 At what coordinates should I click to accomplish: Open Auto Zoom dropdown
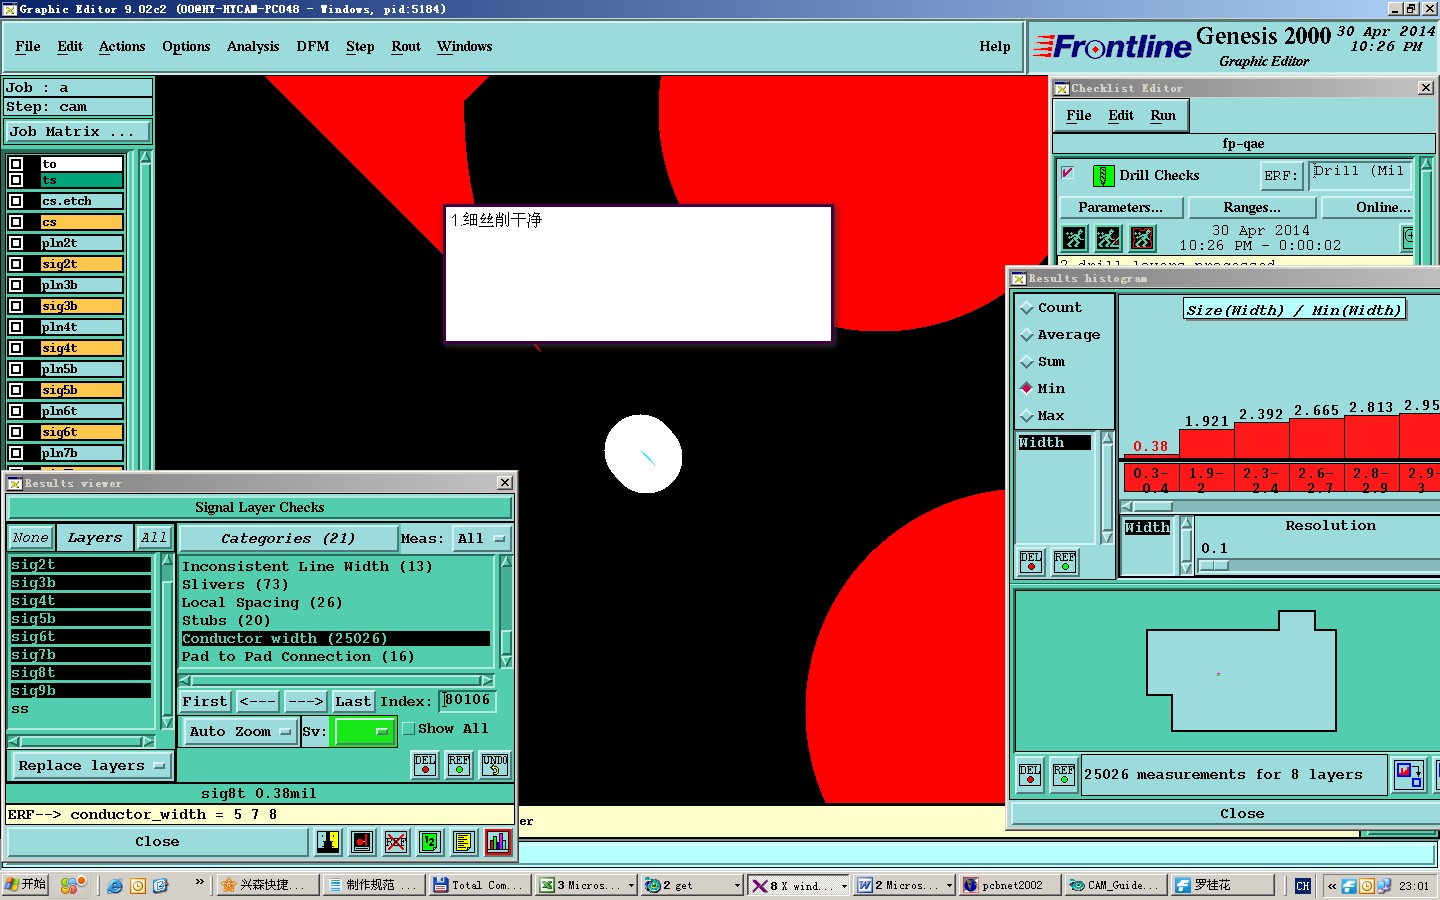[239, 732]
